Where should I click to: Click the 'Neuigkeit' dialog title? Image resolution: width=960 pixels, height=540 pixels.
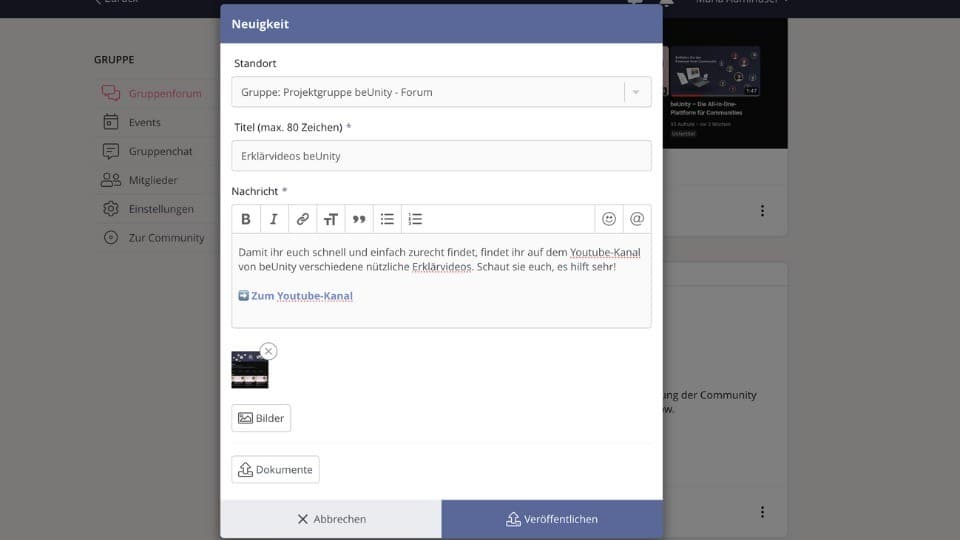click(x=260, y=24)
